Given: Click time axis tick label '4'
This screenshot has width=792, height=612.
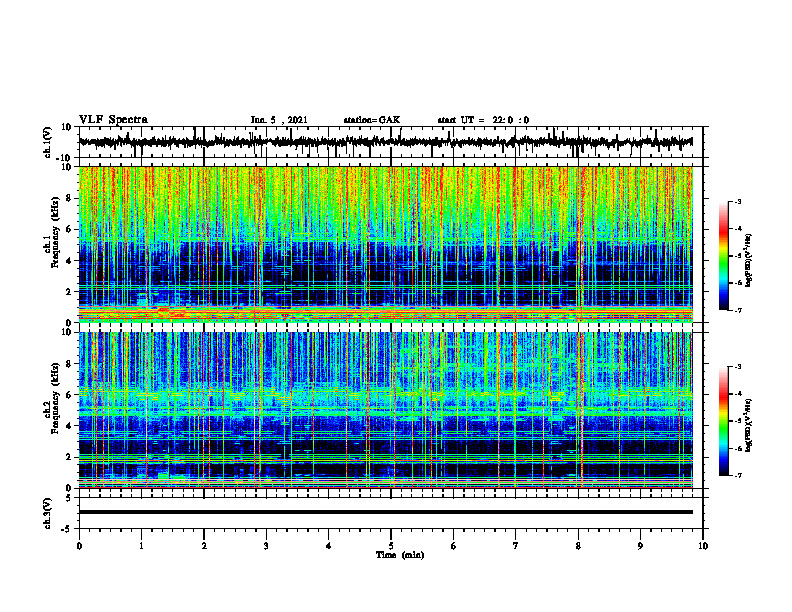Looking at the screenshot, I should point(328,546).
